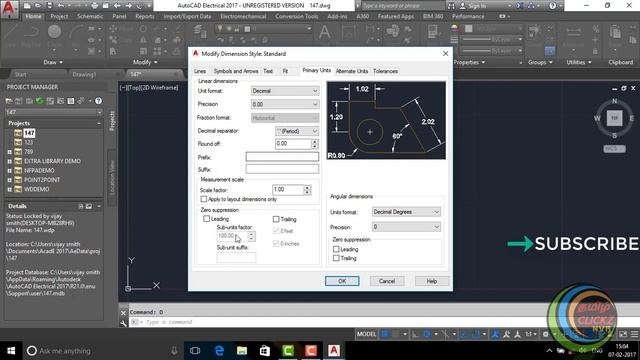Screen dimensions: 640x360
Task: Check the Trailing zero suppression box under linear
Action: pyautogui.click(x=276, y=219)
